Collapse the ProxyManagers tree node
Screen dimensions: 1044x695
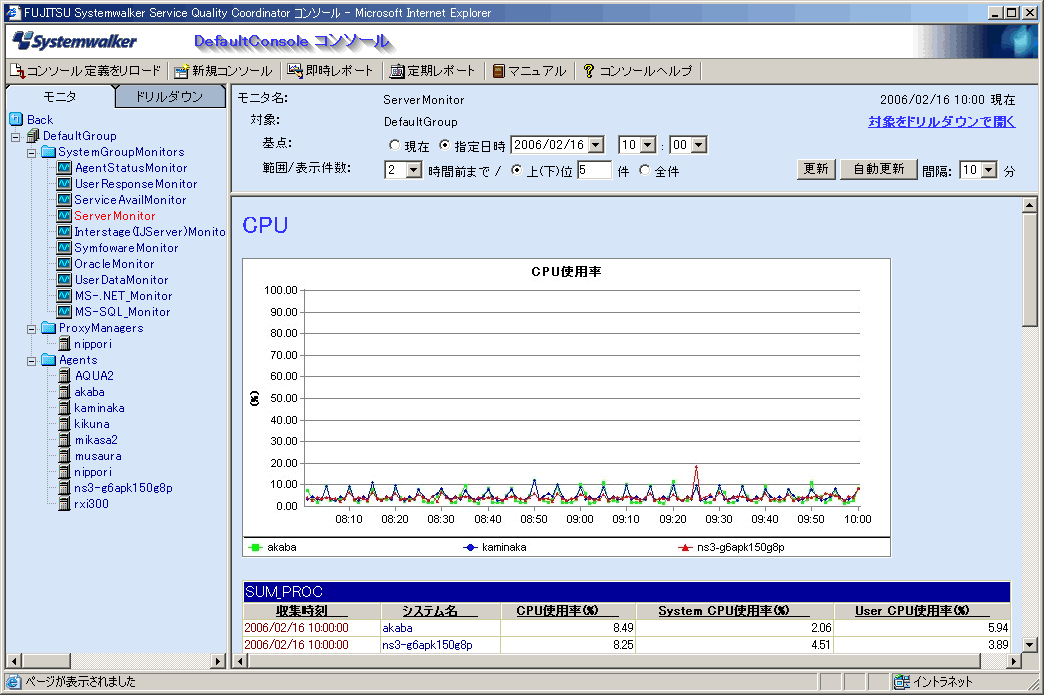coord(31,329)
